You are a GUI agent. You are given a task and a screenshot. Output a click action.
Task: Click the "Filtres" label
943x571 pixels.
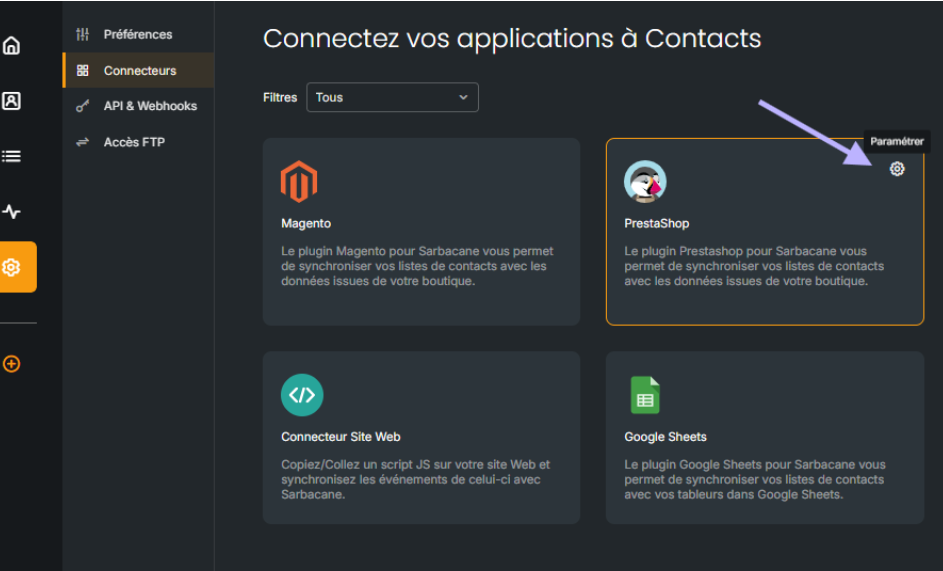(x=280, y=97)
